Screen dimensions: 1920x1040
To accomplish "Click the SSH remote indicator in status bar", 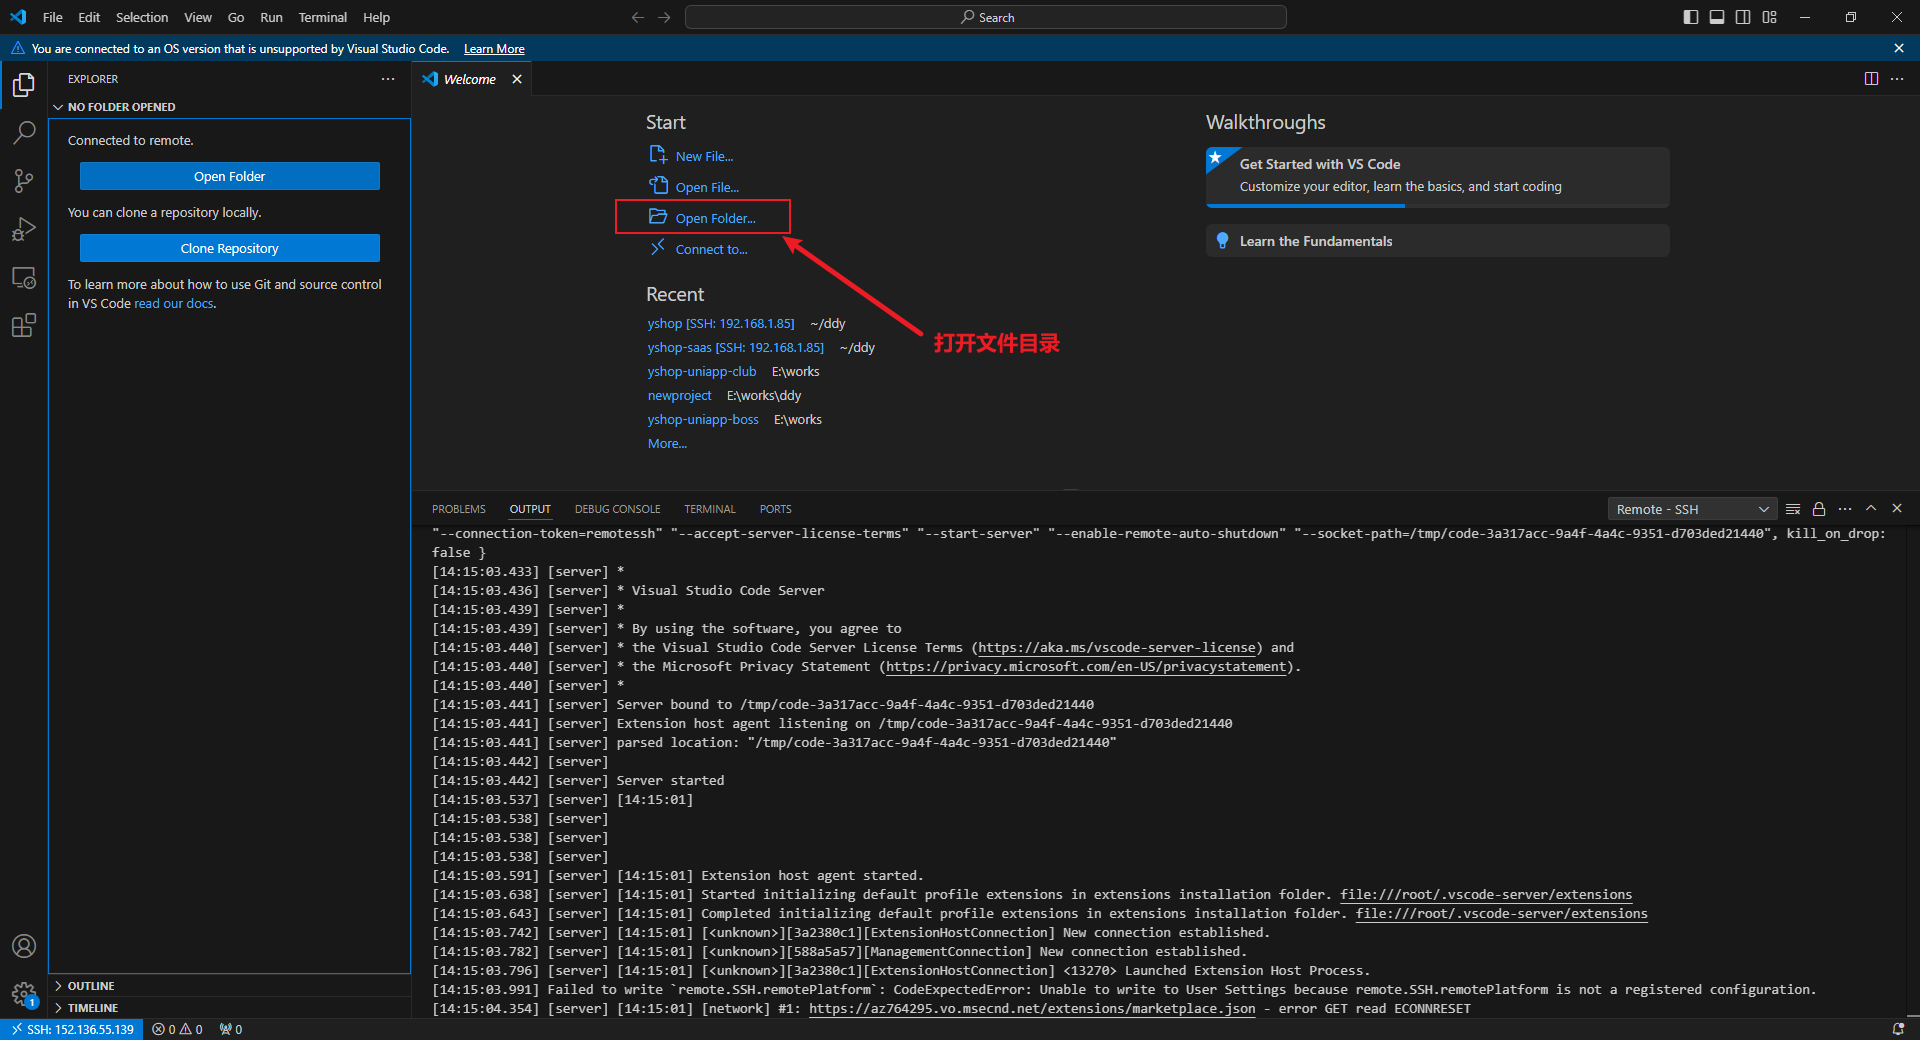I will point(73,1029).
